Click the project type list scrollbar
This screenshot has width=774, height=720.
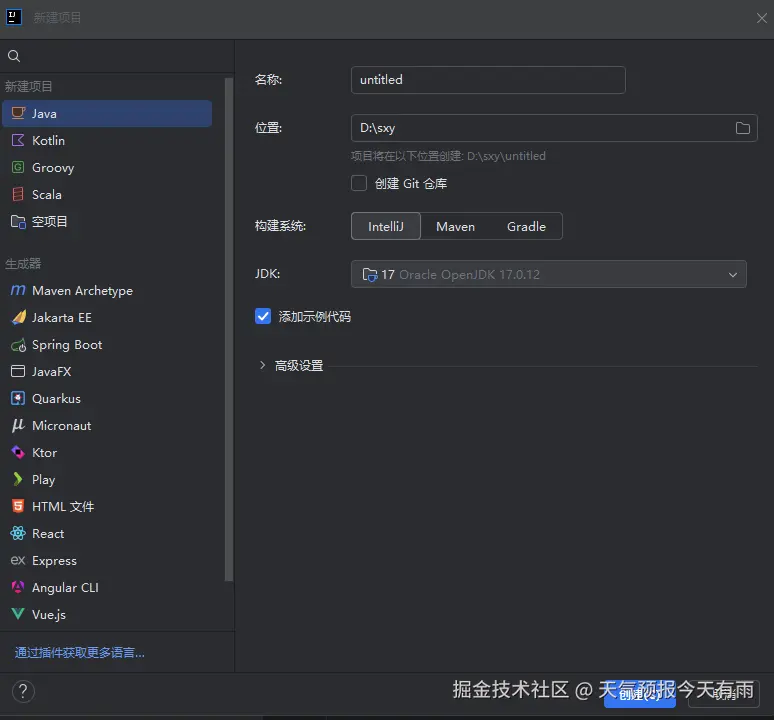229,330
